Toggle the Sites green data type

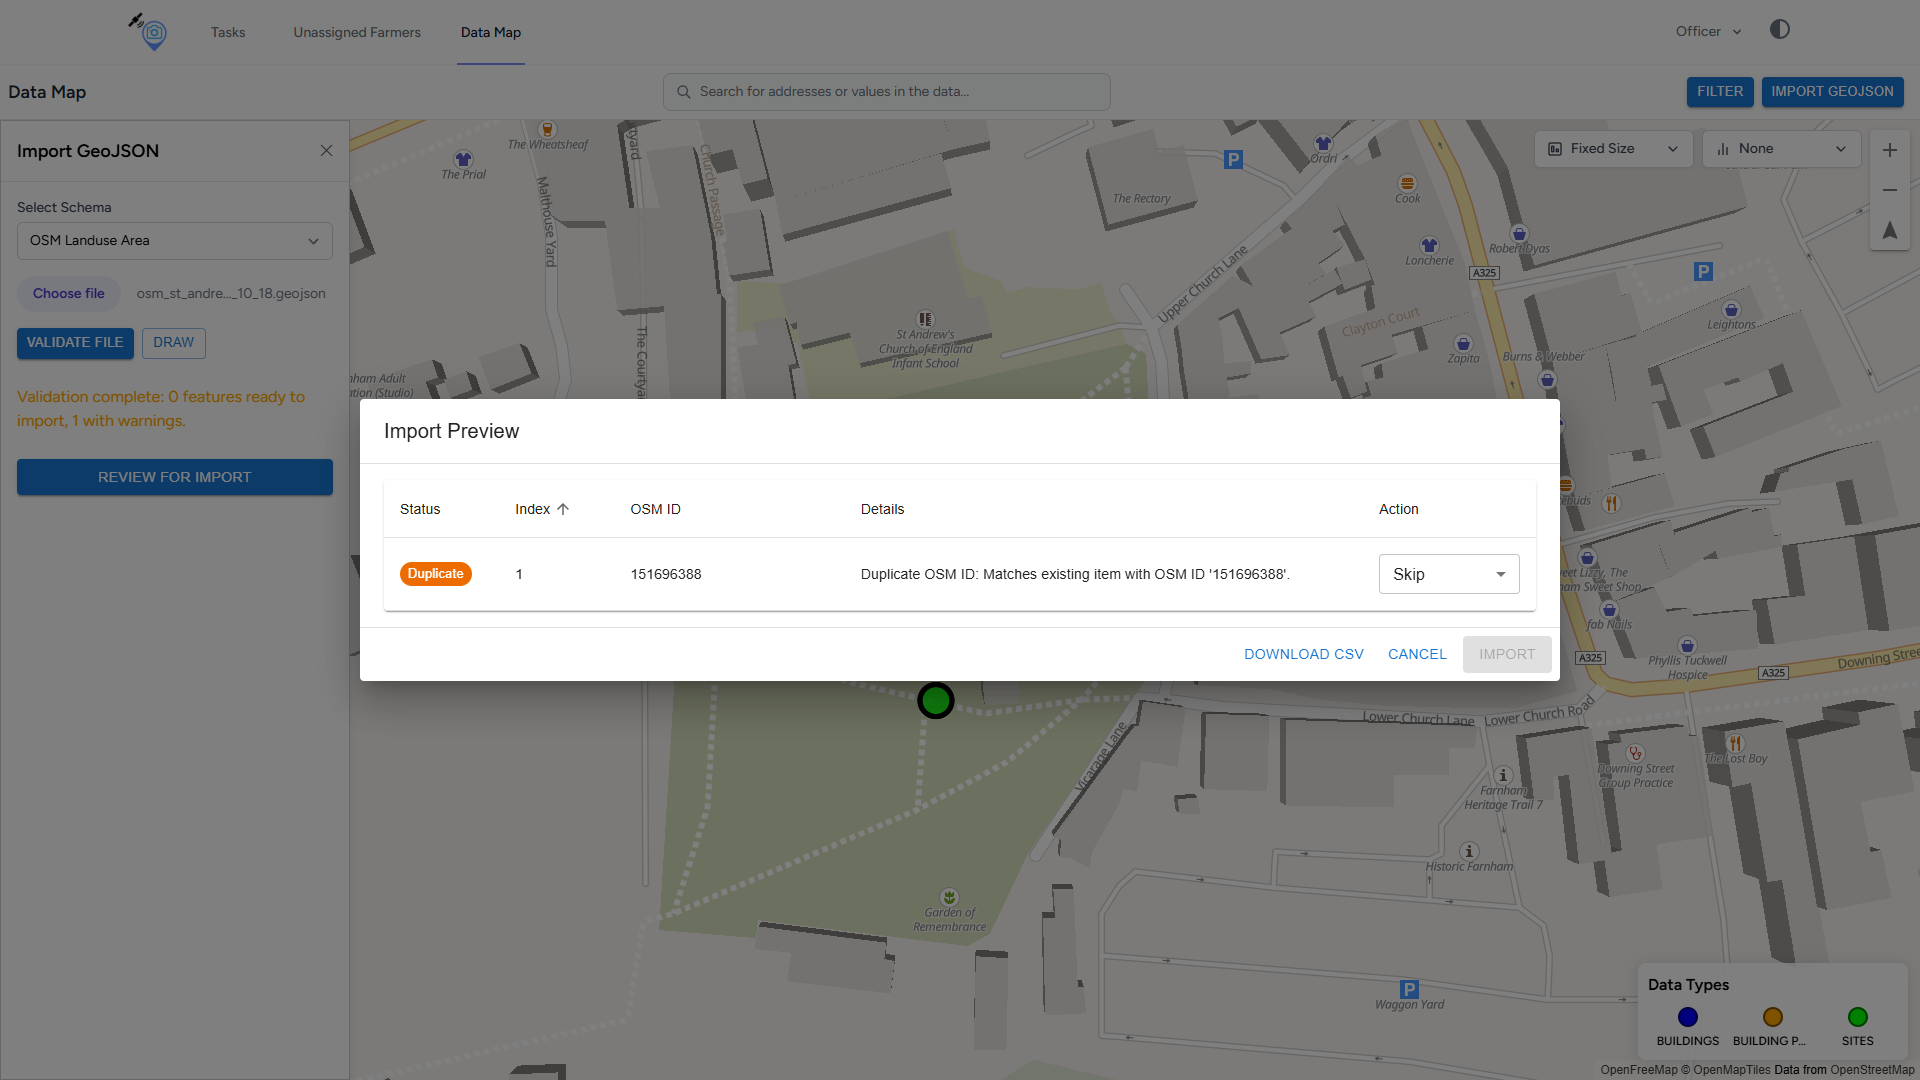click(x=1857, y=1017)
